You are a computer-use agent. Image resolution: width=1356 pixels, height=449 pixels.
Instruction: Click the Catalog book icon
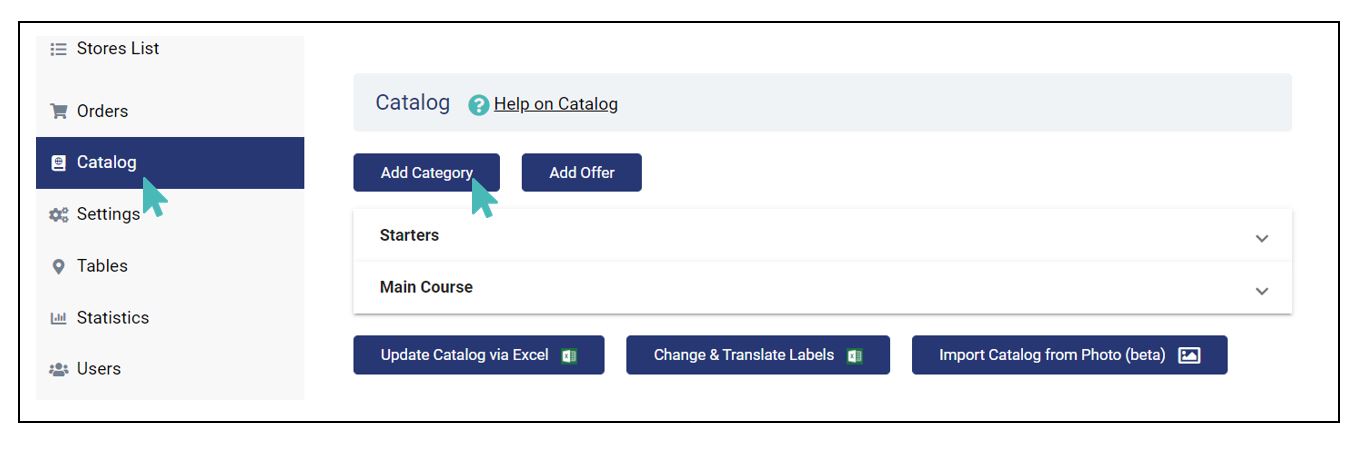point(58,163)
